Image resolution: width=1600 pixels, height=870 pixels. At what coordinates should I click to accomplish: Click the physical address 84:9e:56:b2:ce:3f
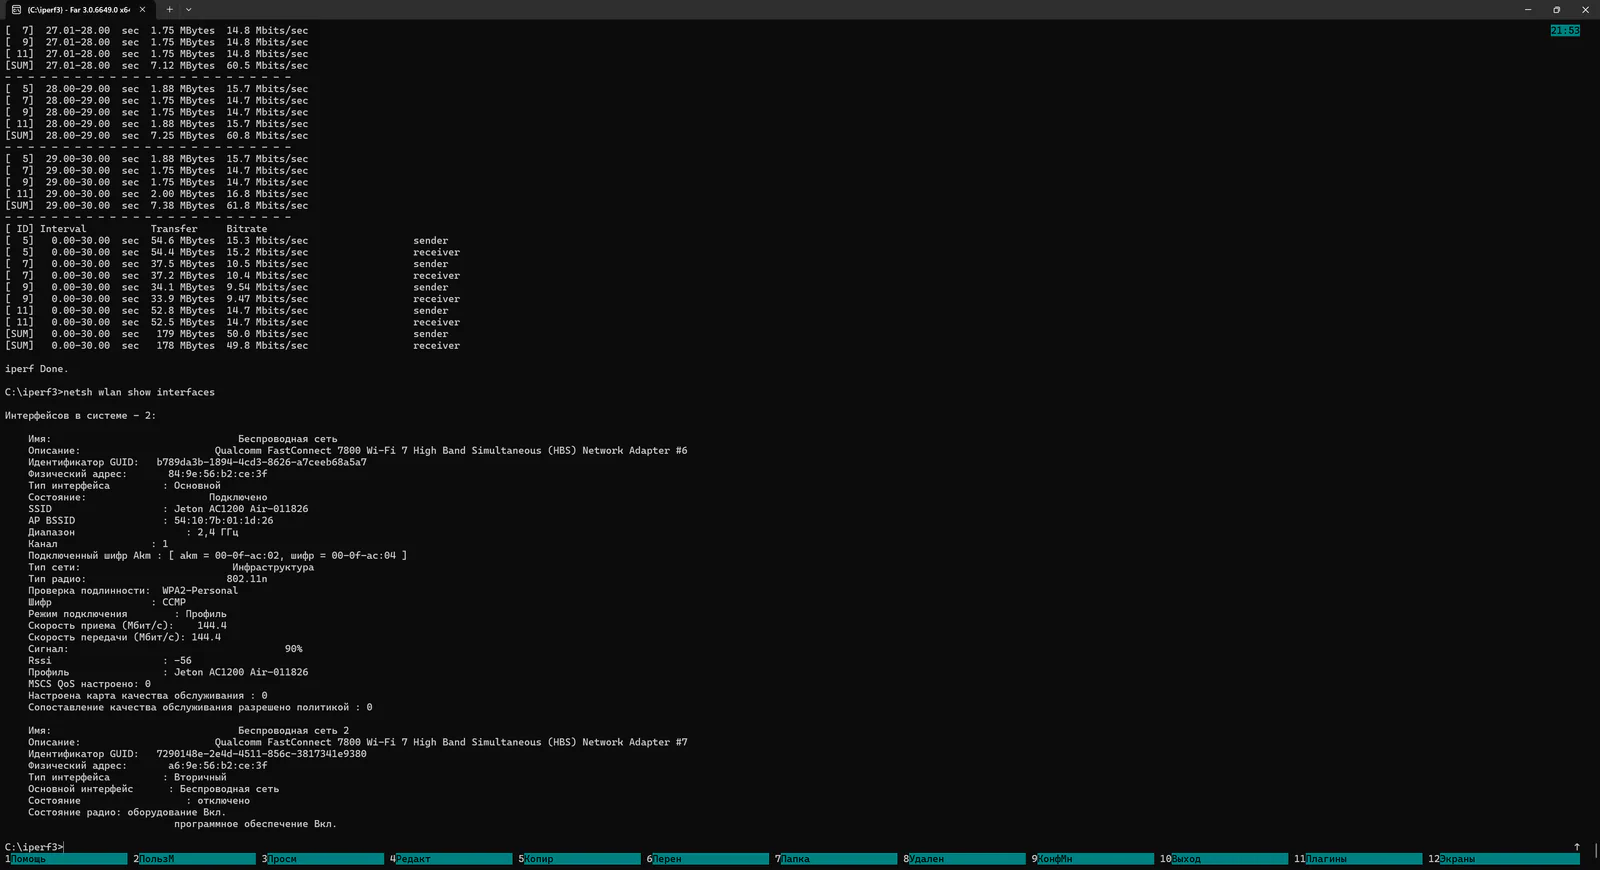[x=217, y=474]
